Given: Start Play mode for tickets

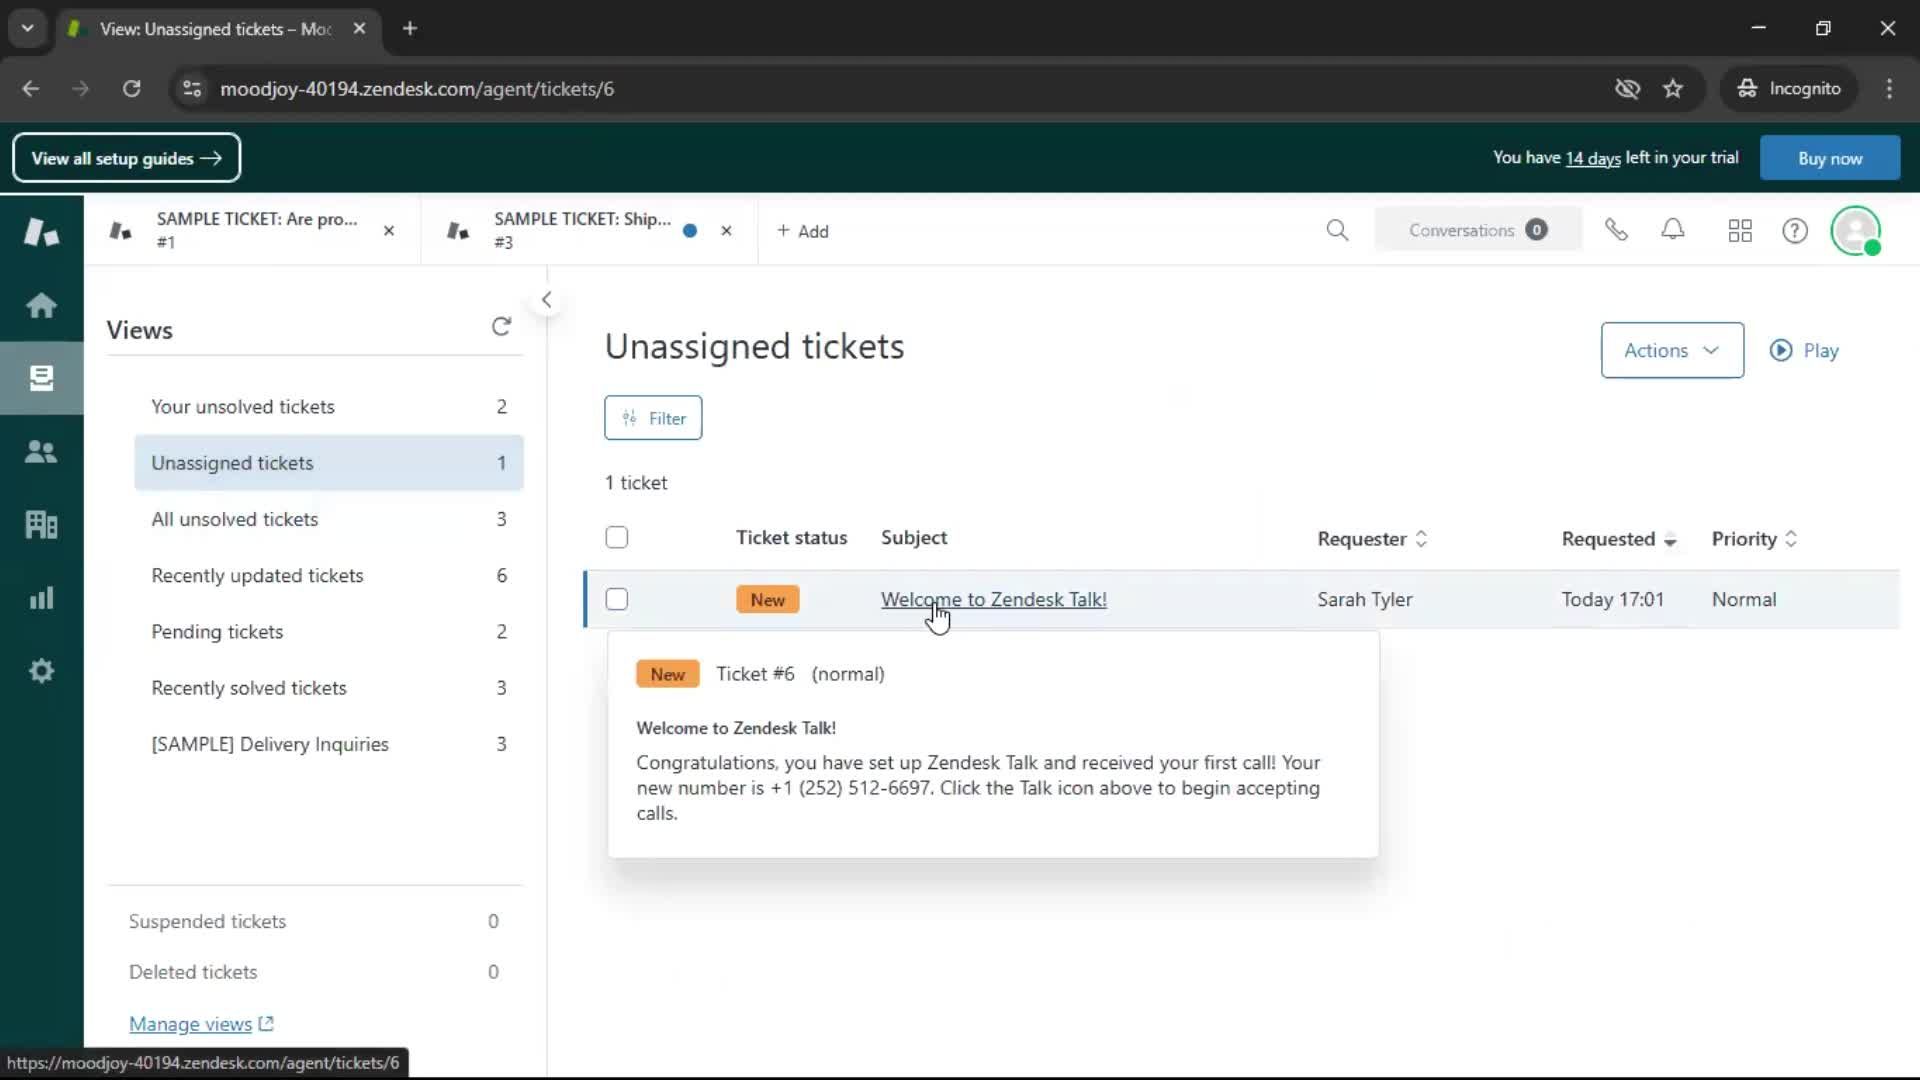Looking at the screenshot, I should tap(1804, 351).
